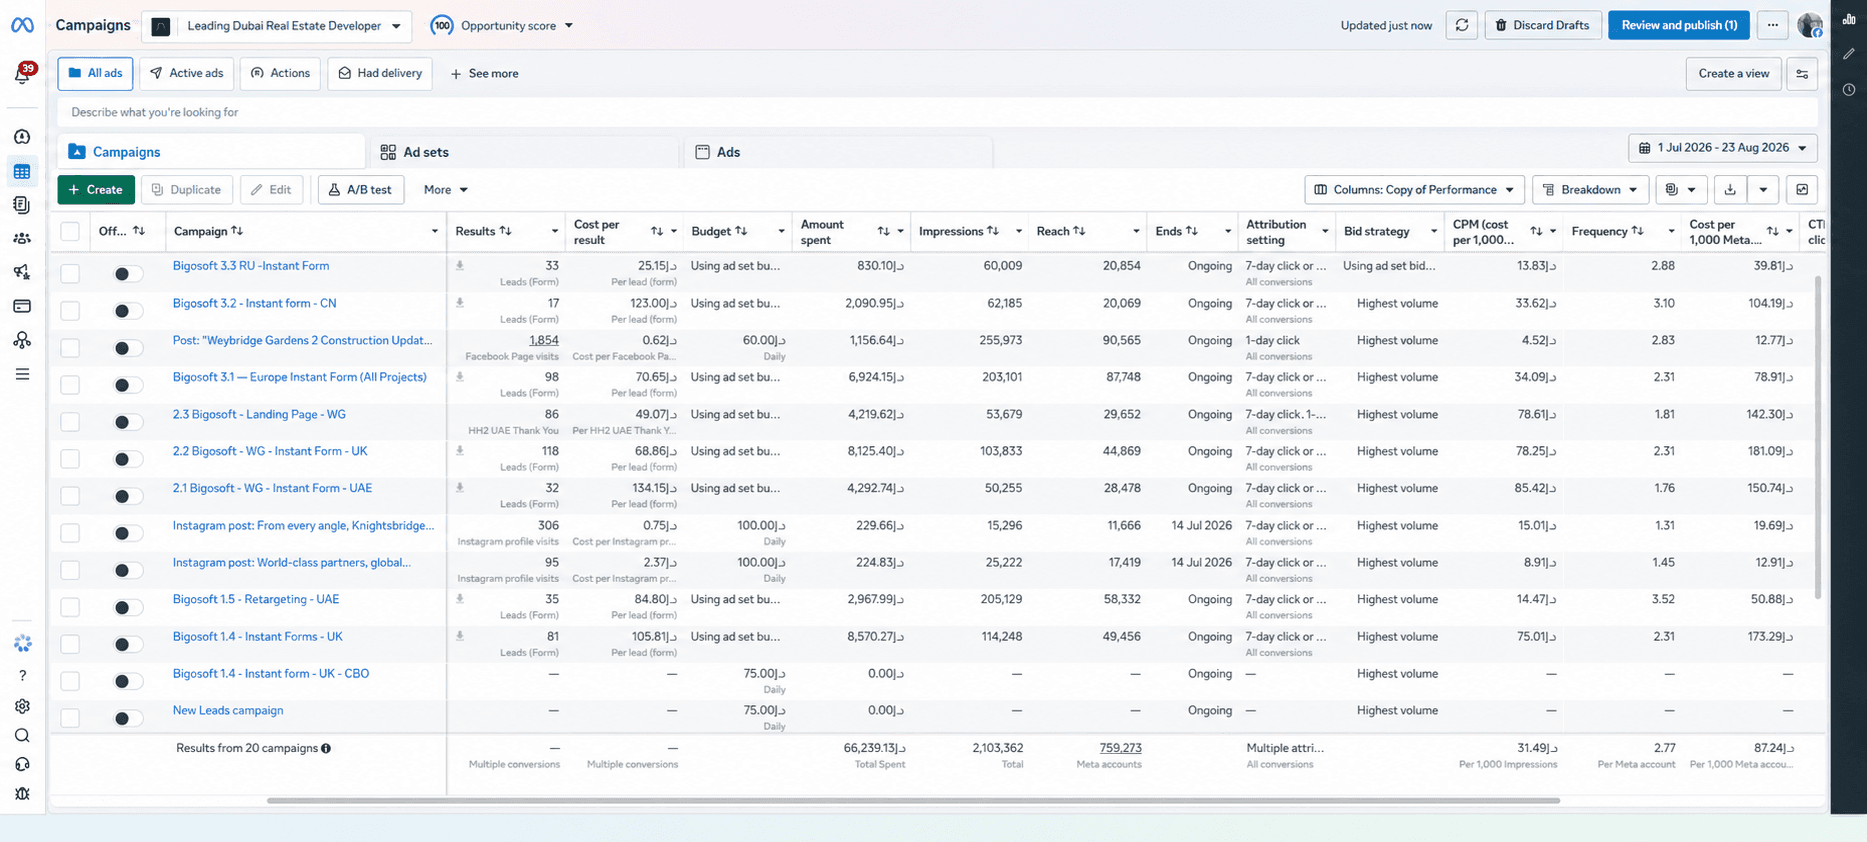Open the bug report icon in sidebar
The height and width of the screenshot is (842, 1867).
(22, 794)
